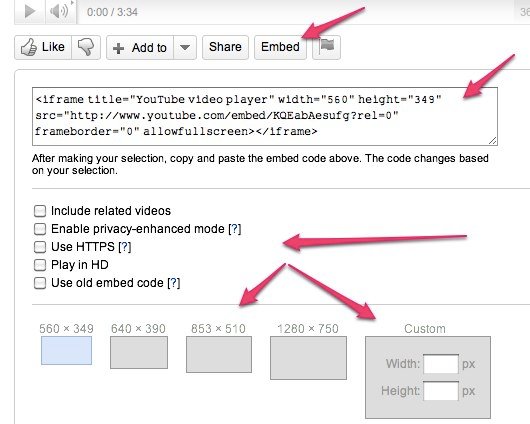Viewport: 530px width, 424px height.
Task: Click the custom Height input field
Action: pyautogui.click(x=441, y=391)
